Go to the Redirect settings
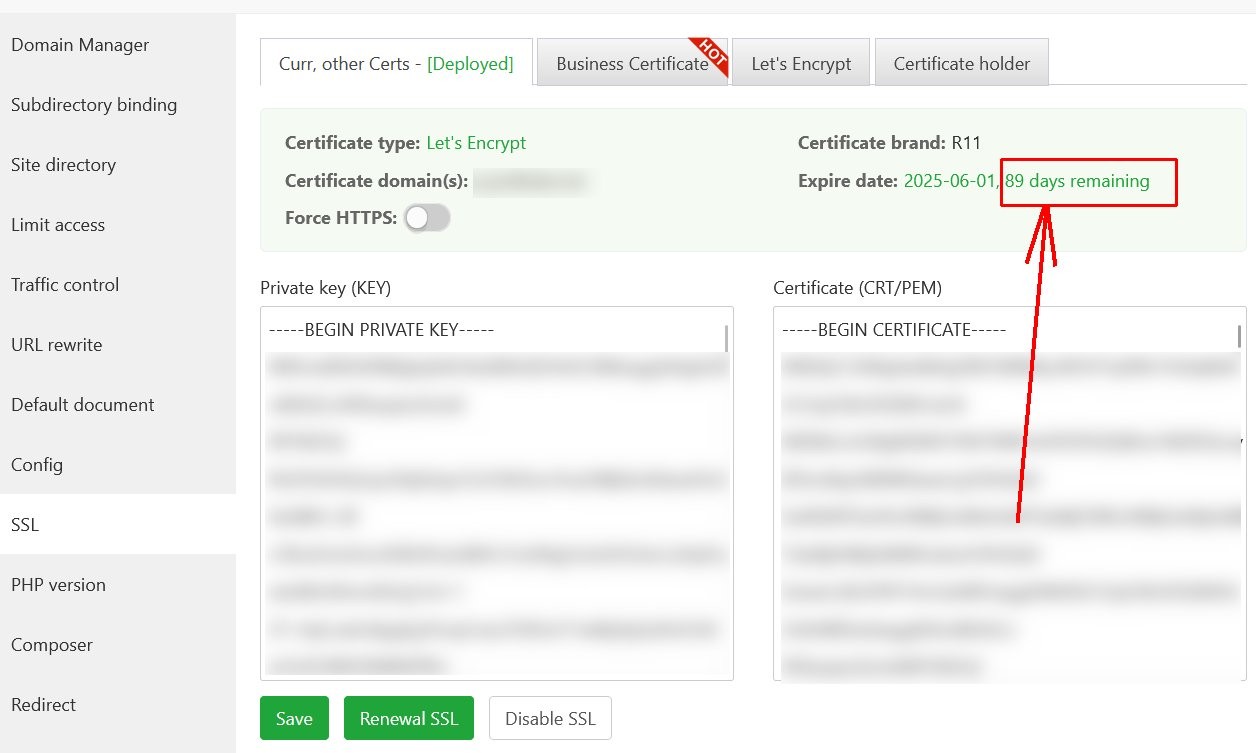This screenshot has height=753, width=1256. pyautogui.click(x=44, y=705)
